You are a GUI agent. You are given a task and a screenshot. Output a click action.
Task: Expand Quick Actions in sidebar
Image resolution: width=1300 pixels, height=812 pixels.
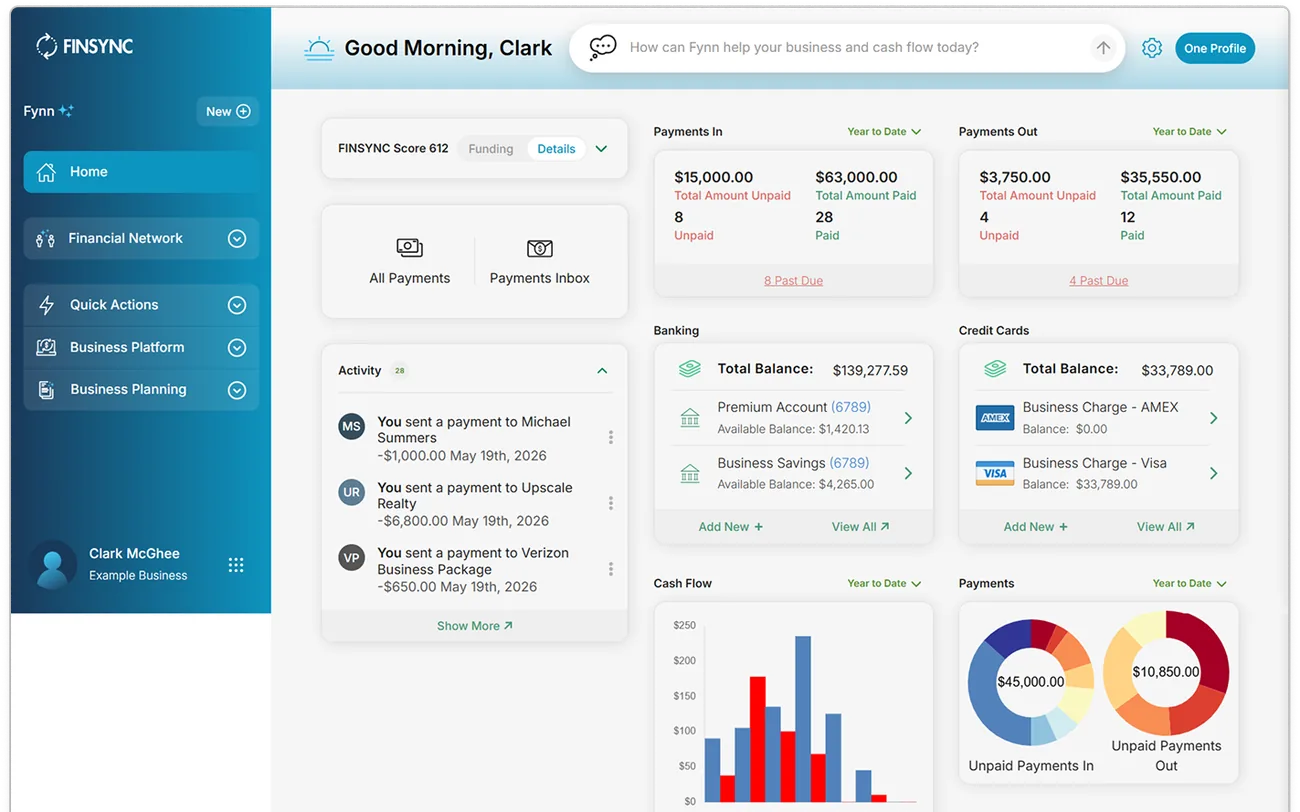pos(141,305)
